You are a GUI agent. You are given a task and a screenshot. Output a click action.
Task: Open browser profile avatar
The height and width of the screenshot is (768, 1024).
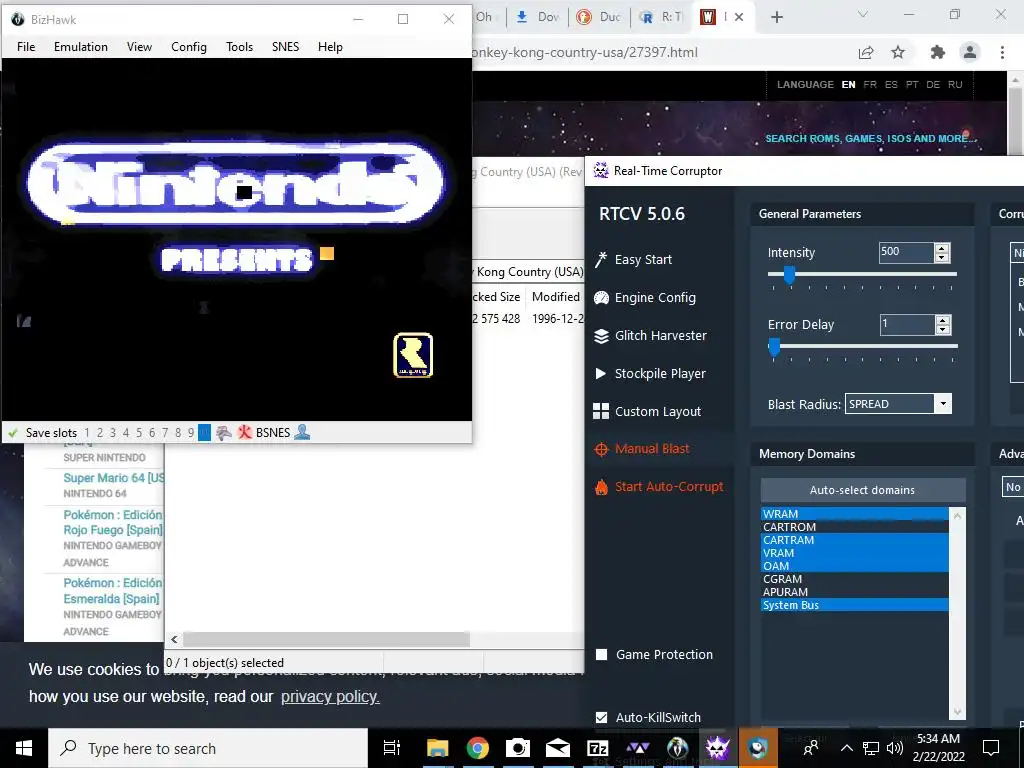click(x=970, y=52)
